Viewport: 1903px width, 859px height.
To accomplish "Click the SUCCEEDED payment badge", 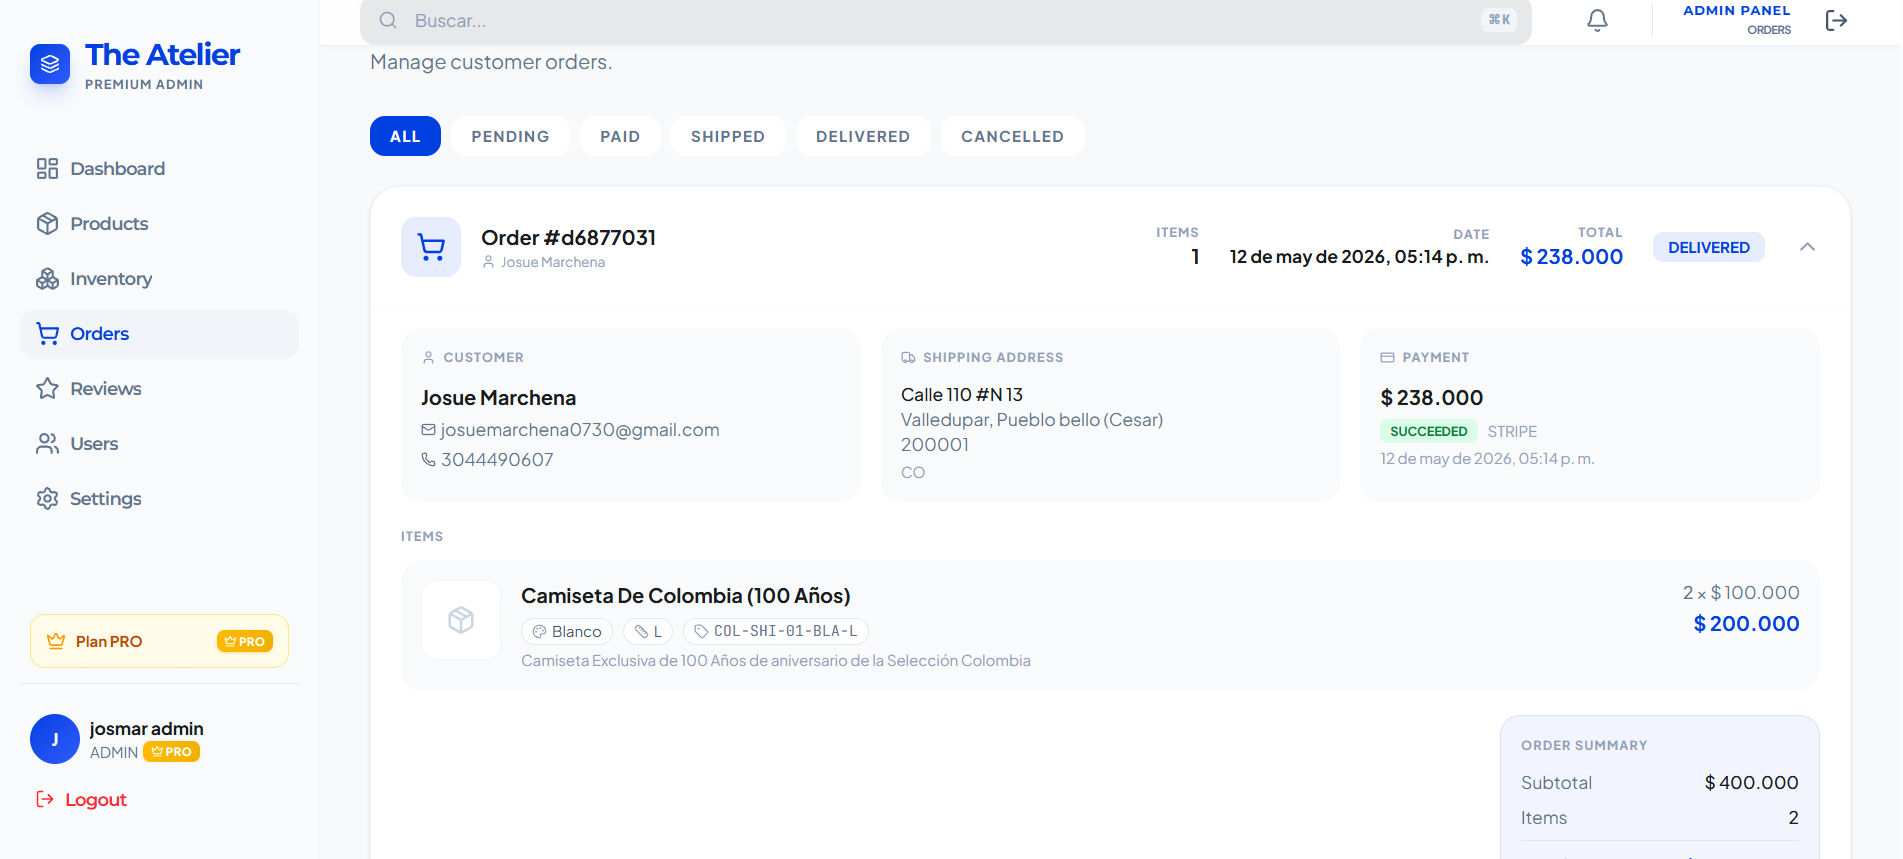I will [x=1428, y=431].
